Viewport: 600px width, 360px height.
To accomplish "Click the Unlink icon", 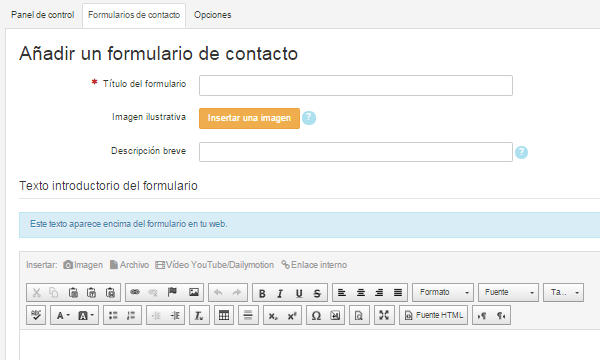I will click(x=153, y=292).
